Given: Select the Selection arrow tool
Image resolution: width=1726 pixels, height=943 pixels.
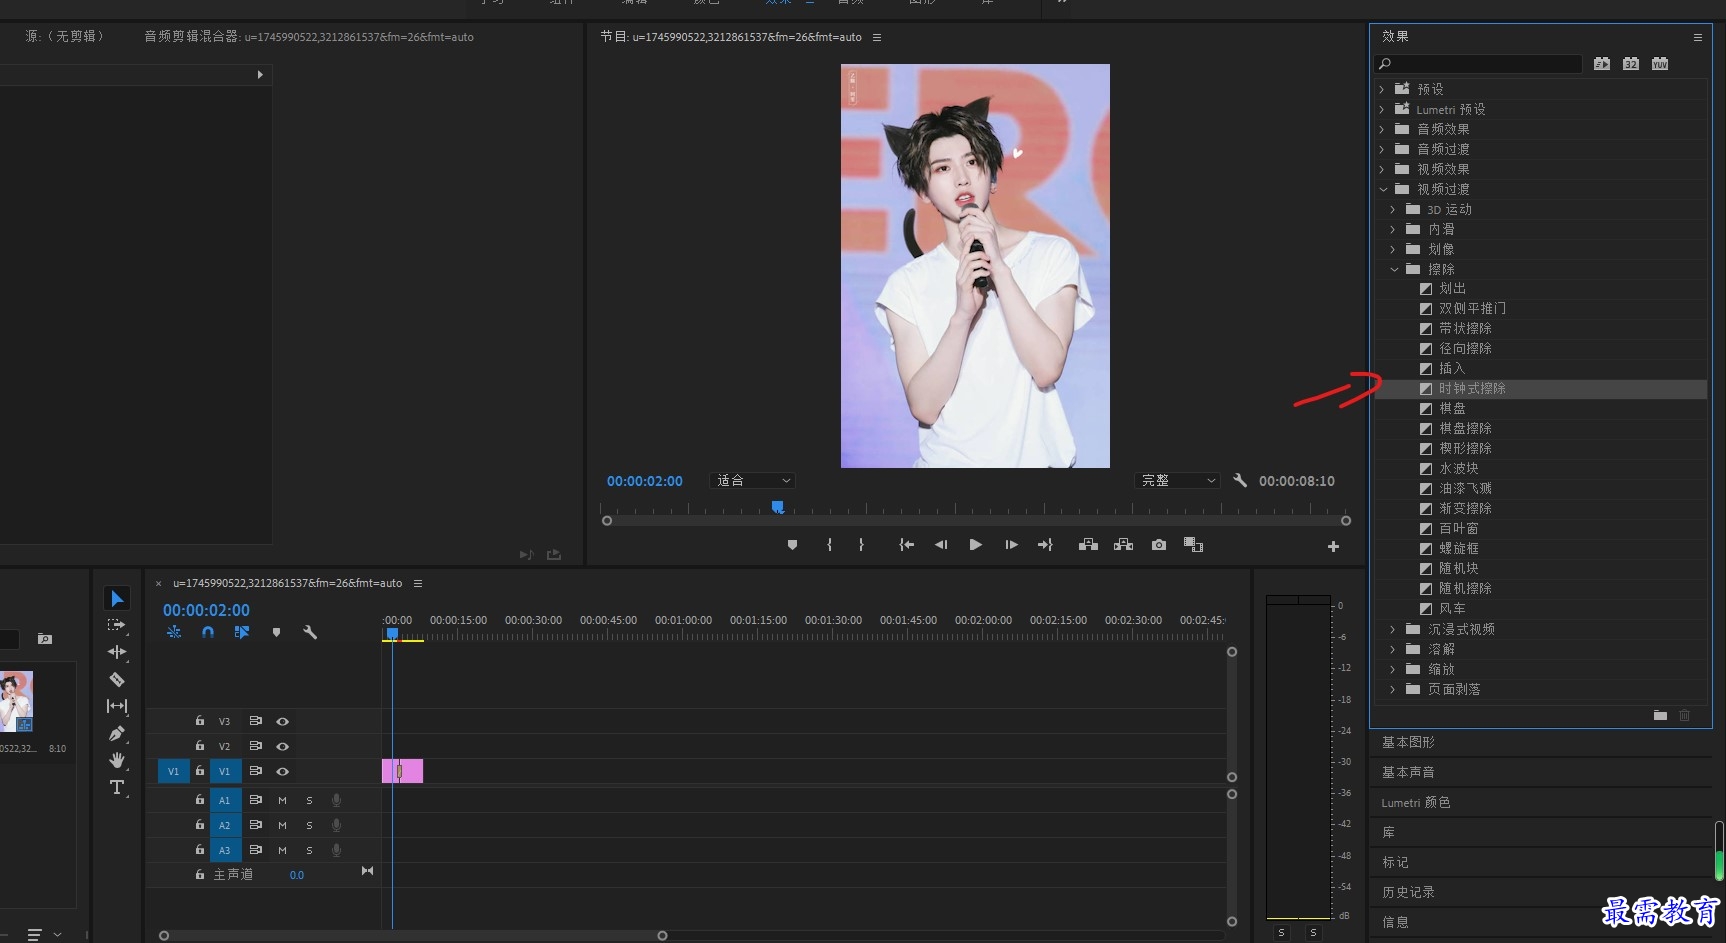Looking at the screenshot, I should coord(117,598).
